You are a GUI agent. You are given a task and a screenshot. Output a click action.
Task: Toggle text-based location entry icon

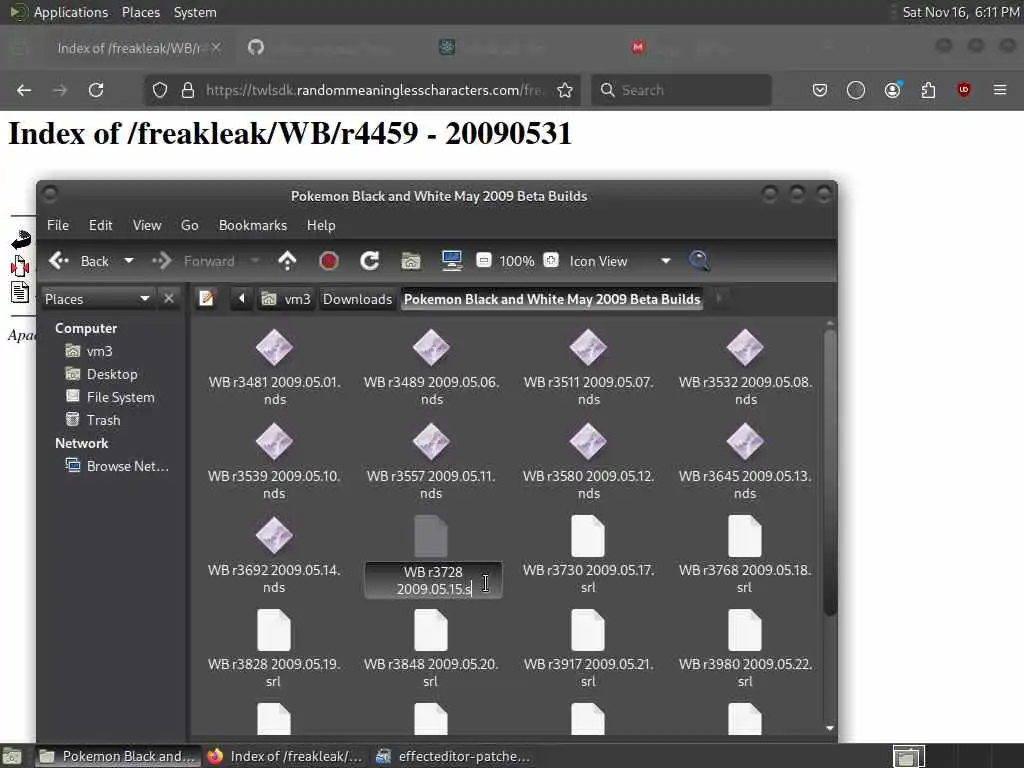click(x=207, y=299)
